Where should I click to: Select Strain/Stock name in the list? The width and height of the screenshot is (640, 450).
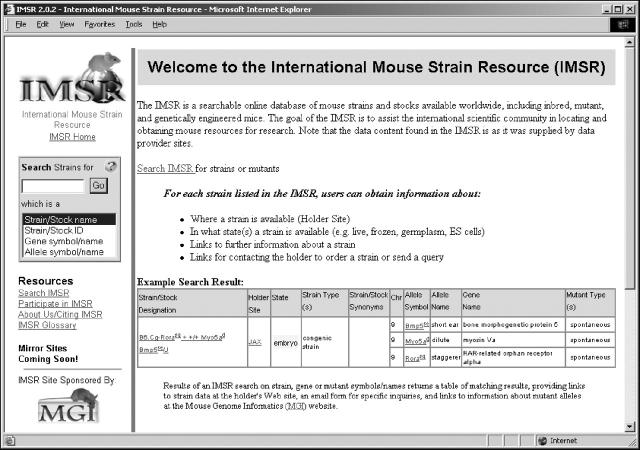tap(69, 220)
